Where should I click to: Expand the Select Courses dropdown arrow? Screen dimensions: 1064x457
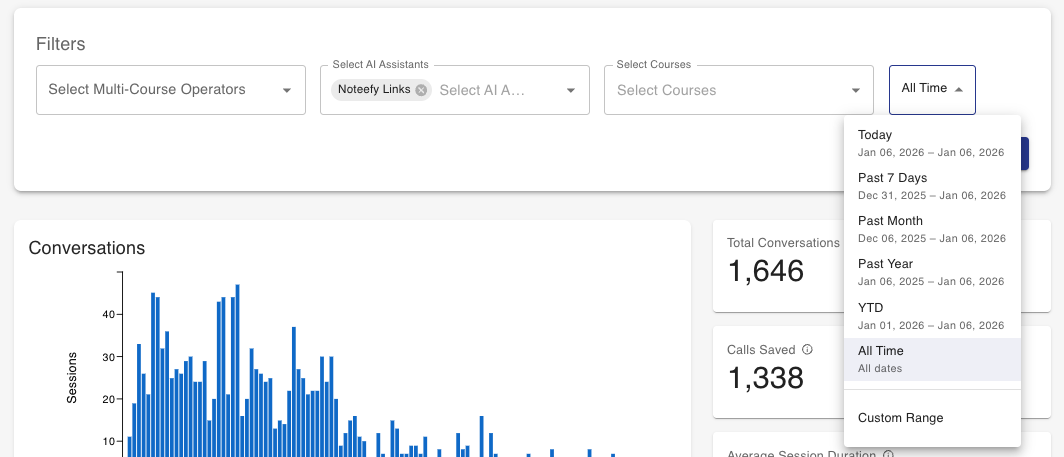pos(856,90)
